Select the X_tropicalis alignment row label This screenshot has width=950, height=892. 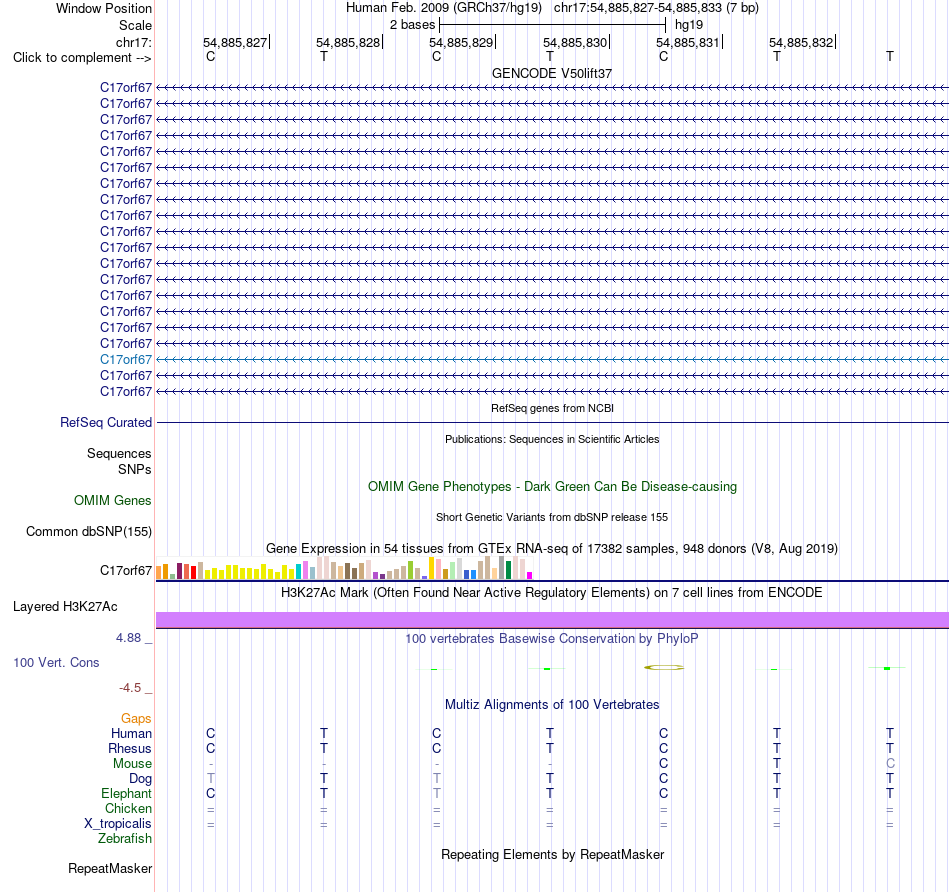(118, 824)
